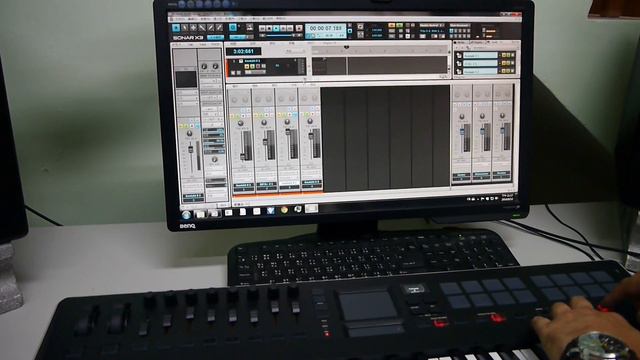Select the first synth in the synth rack
Viewport: 640px width, 360px height.
(x=481, y=55)
